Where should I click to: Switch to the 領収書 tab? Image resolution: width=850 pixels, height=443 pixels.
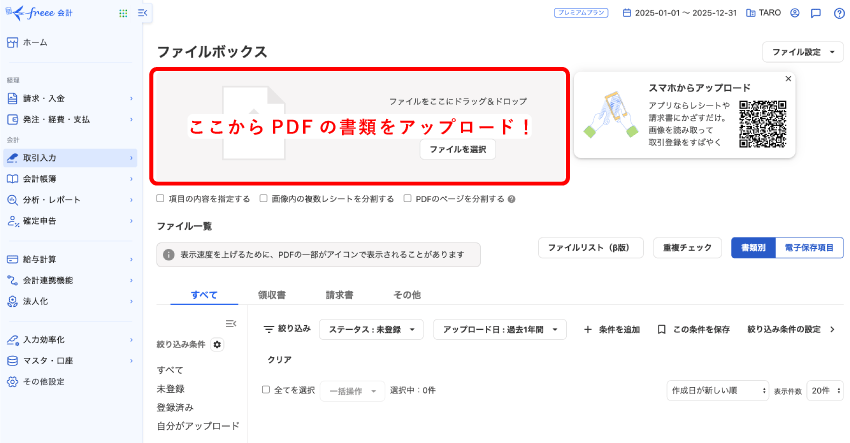tap(272, 295)
